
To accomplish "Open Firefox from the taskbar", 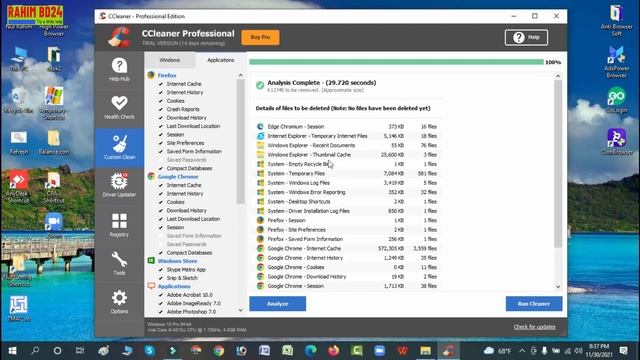I will 333,351.
